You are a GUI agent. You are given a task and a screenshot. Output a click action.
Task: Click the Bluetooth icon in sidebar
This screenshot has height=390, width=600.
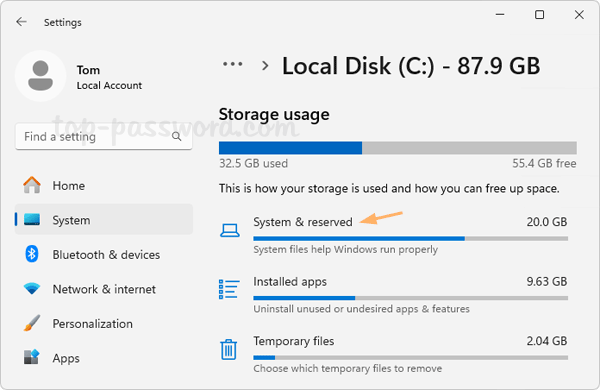(32, 254)
